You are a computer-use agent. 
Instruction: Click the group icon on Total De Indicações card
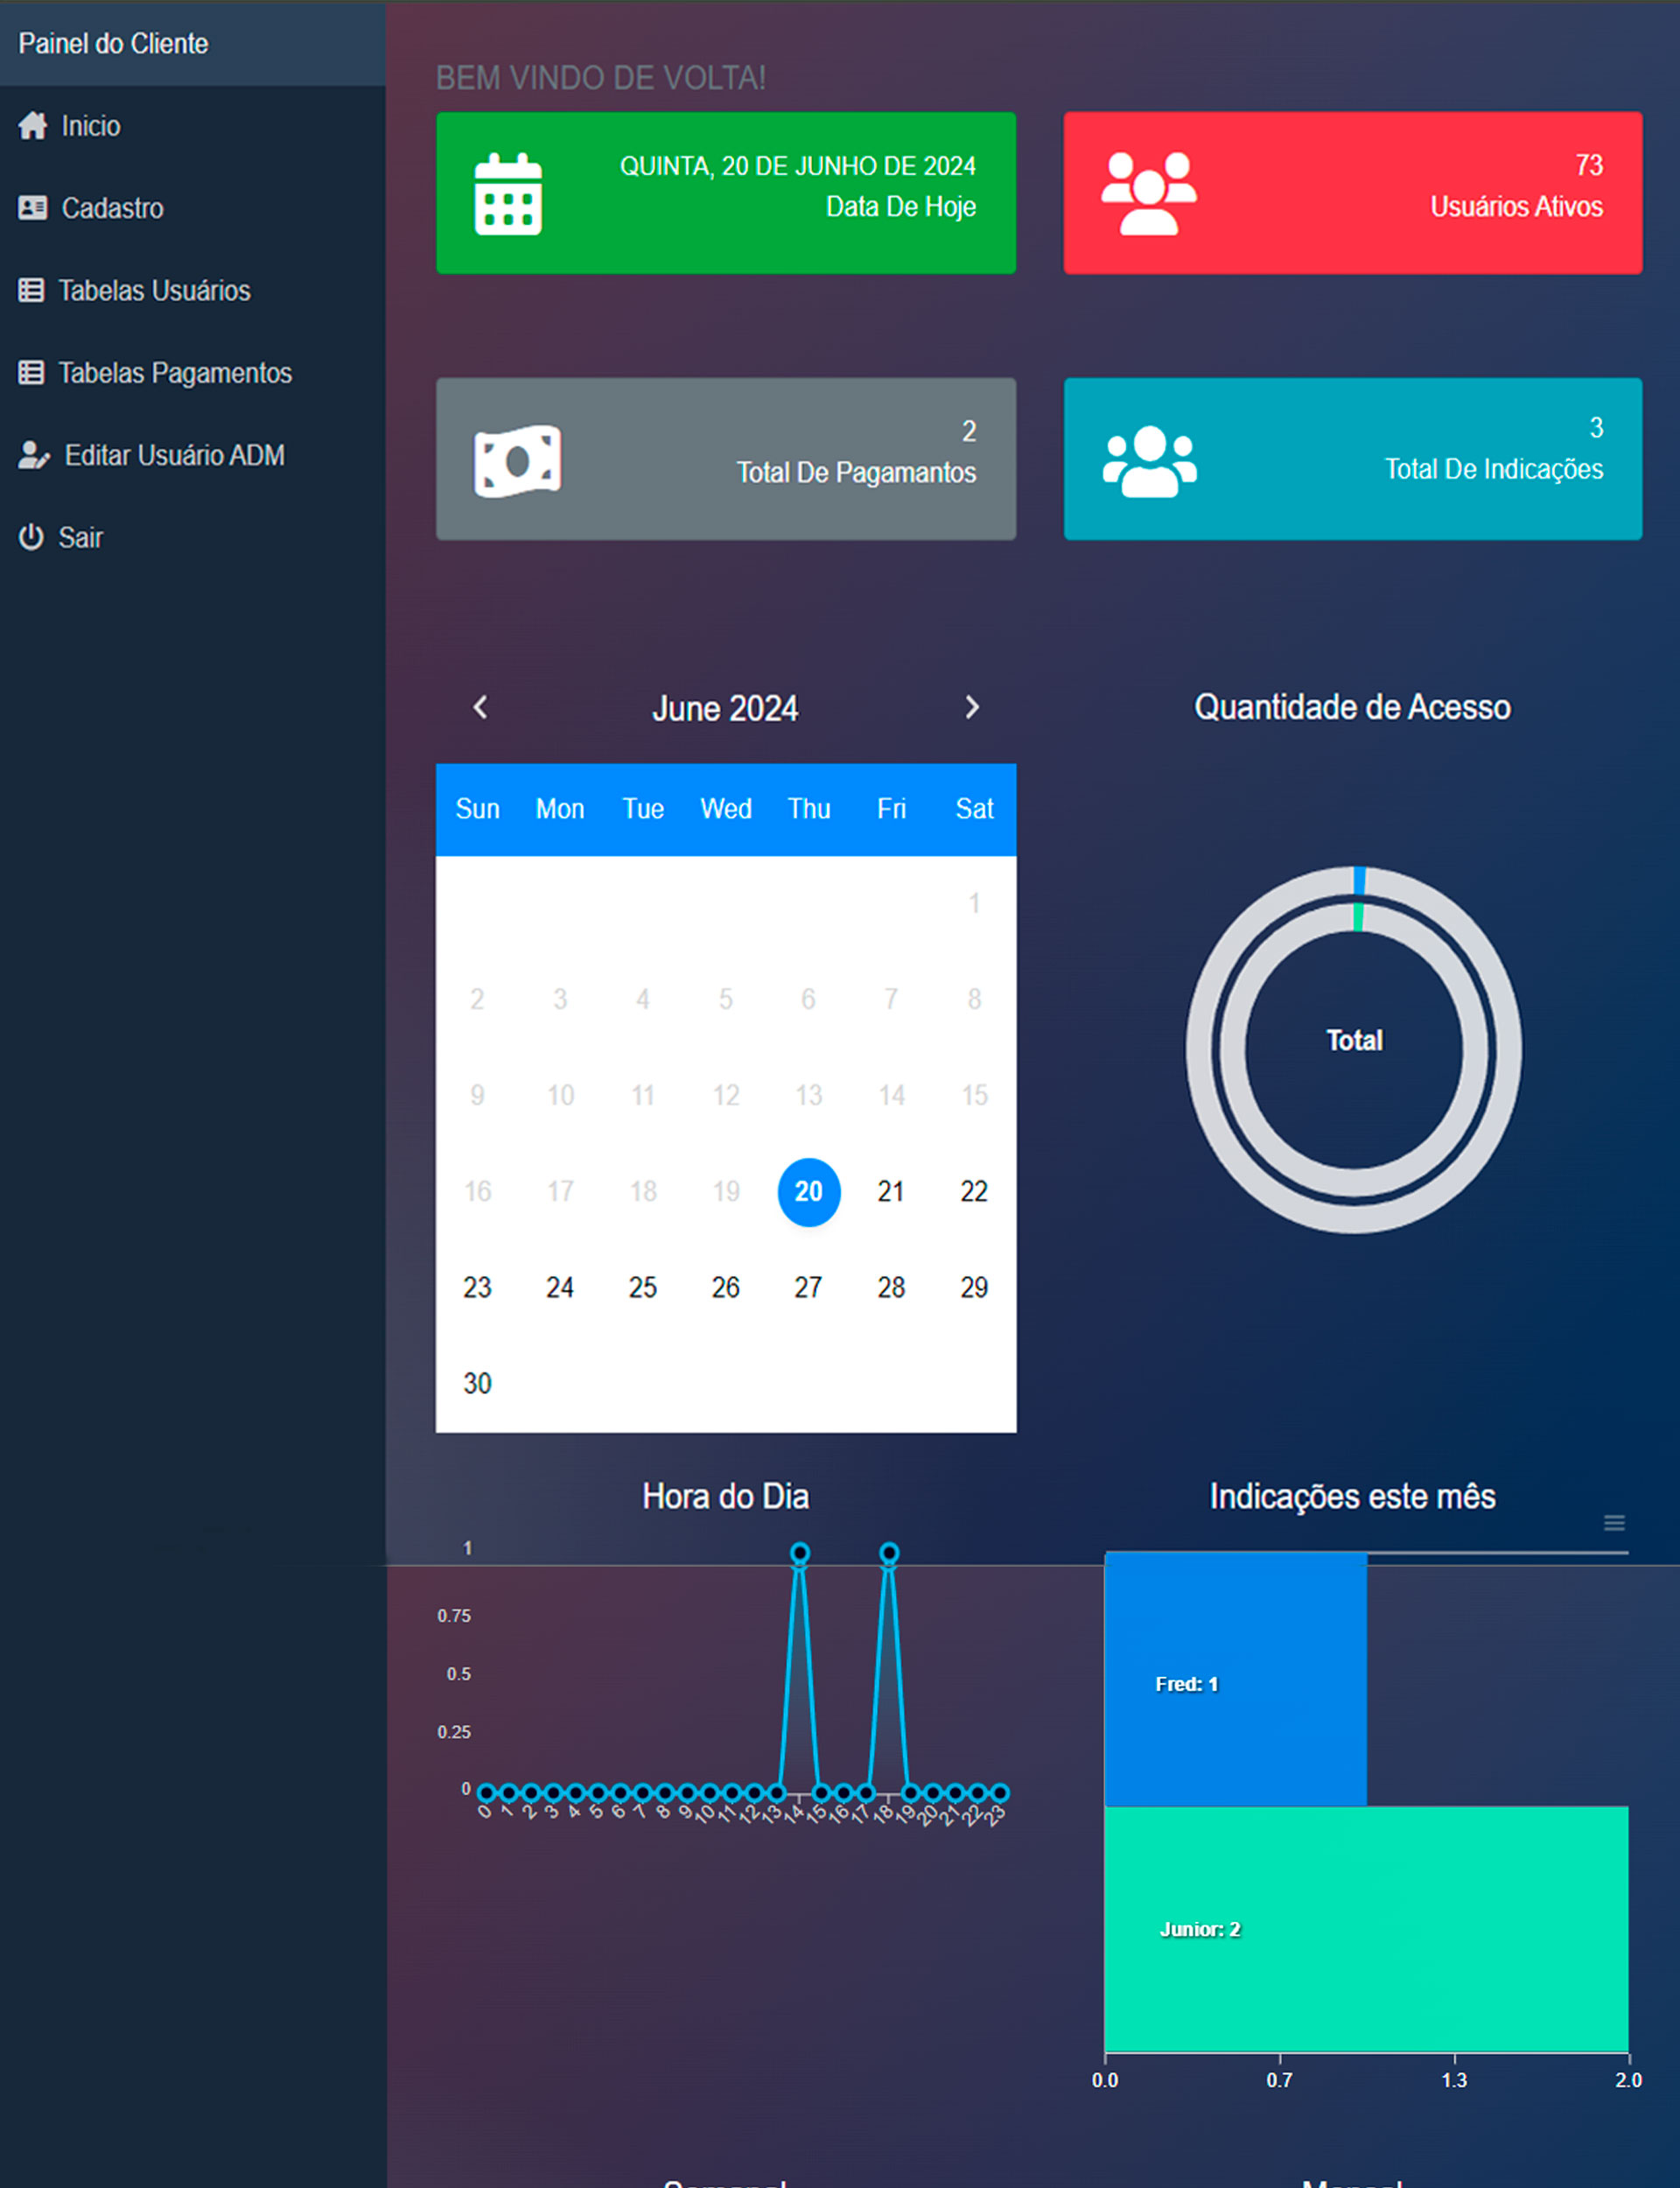(1149, 461)
